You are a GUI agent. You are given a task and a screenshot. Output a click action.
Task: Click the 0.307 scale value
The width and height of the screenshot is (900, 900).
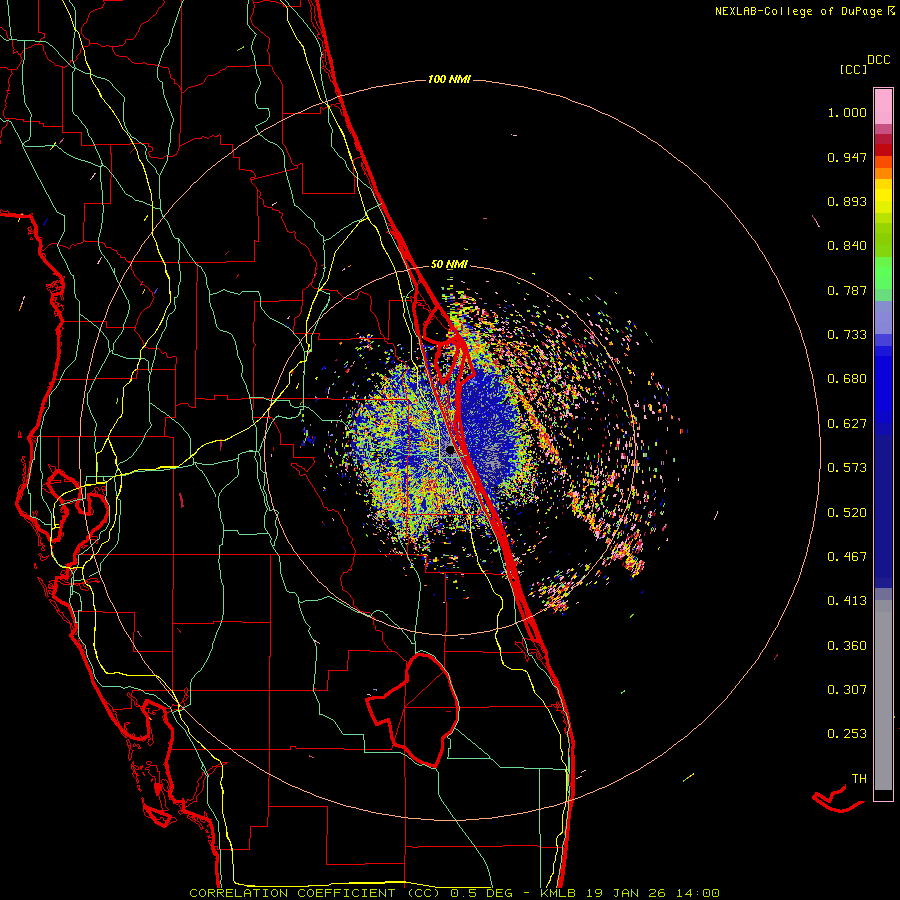coord(847,690)
